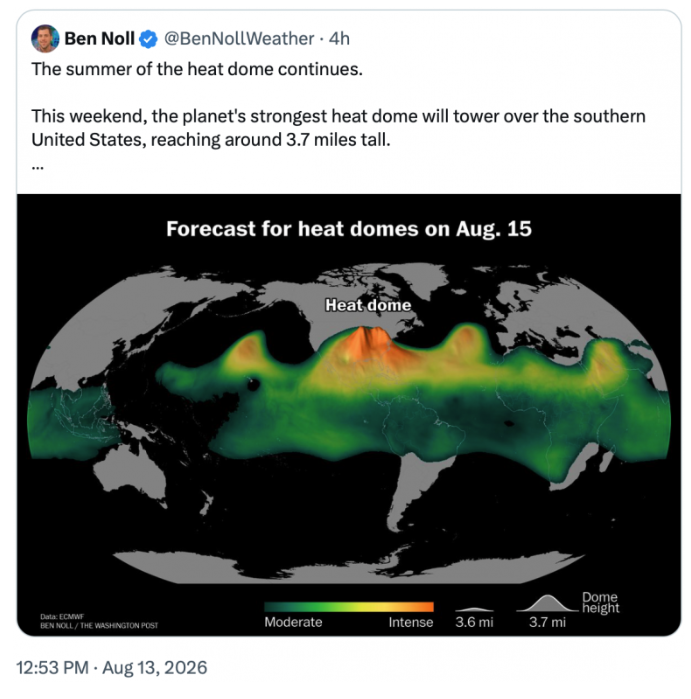
Task: Open the Ben Noll display name
Action: click(99, 39)
